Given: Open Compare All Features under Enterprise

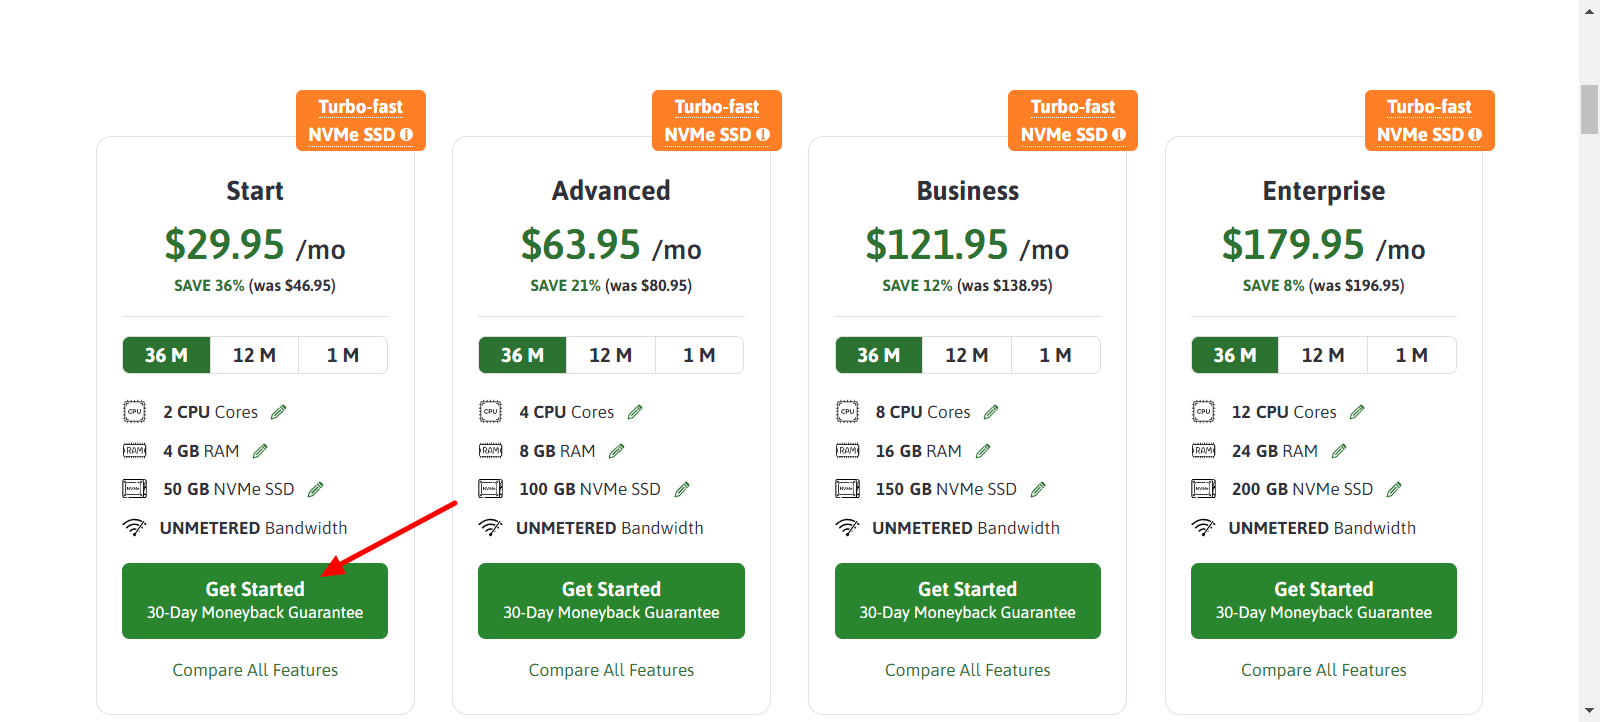Looking at the screenshot, I should point(1324,670).
